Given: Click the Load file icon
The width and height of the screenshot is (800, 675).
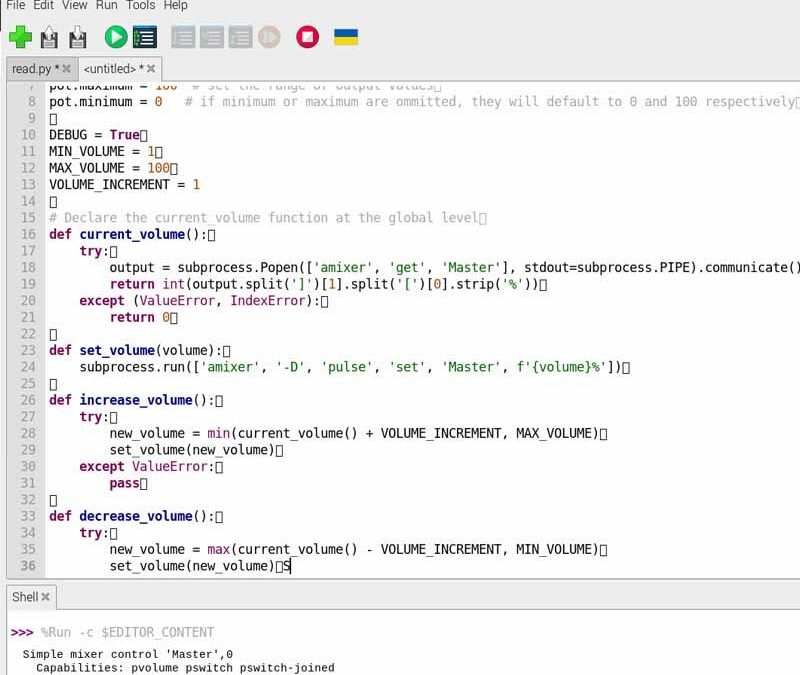Looking at the screenshot, I should pyautogui.click(x=49, y=37).
